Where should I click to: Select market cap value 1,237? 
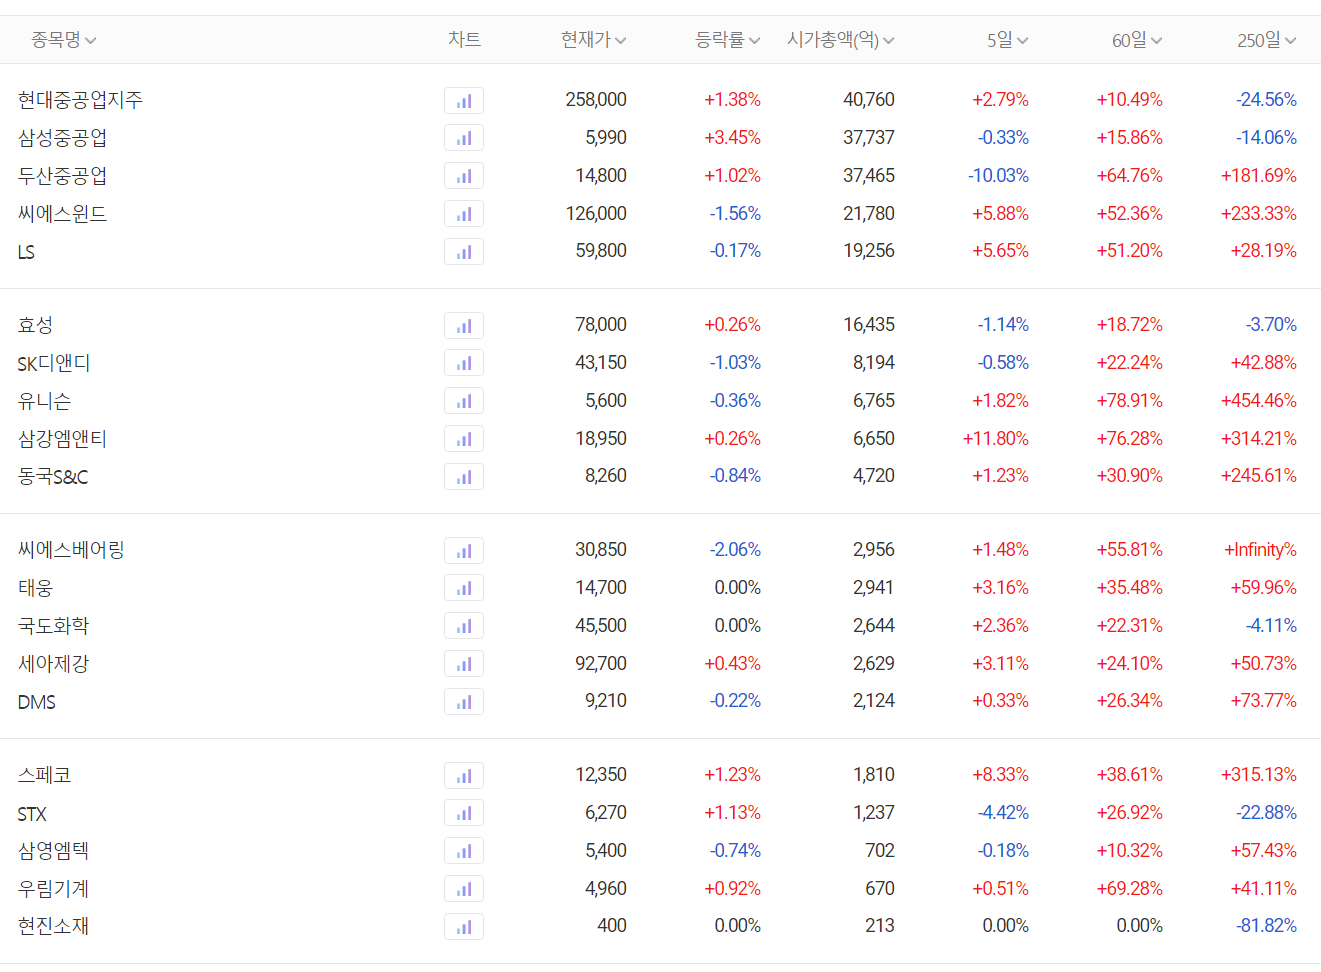(874, 813)
